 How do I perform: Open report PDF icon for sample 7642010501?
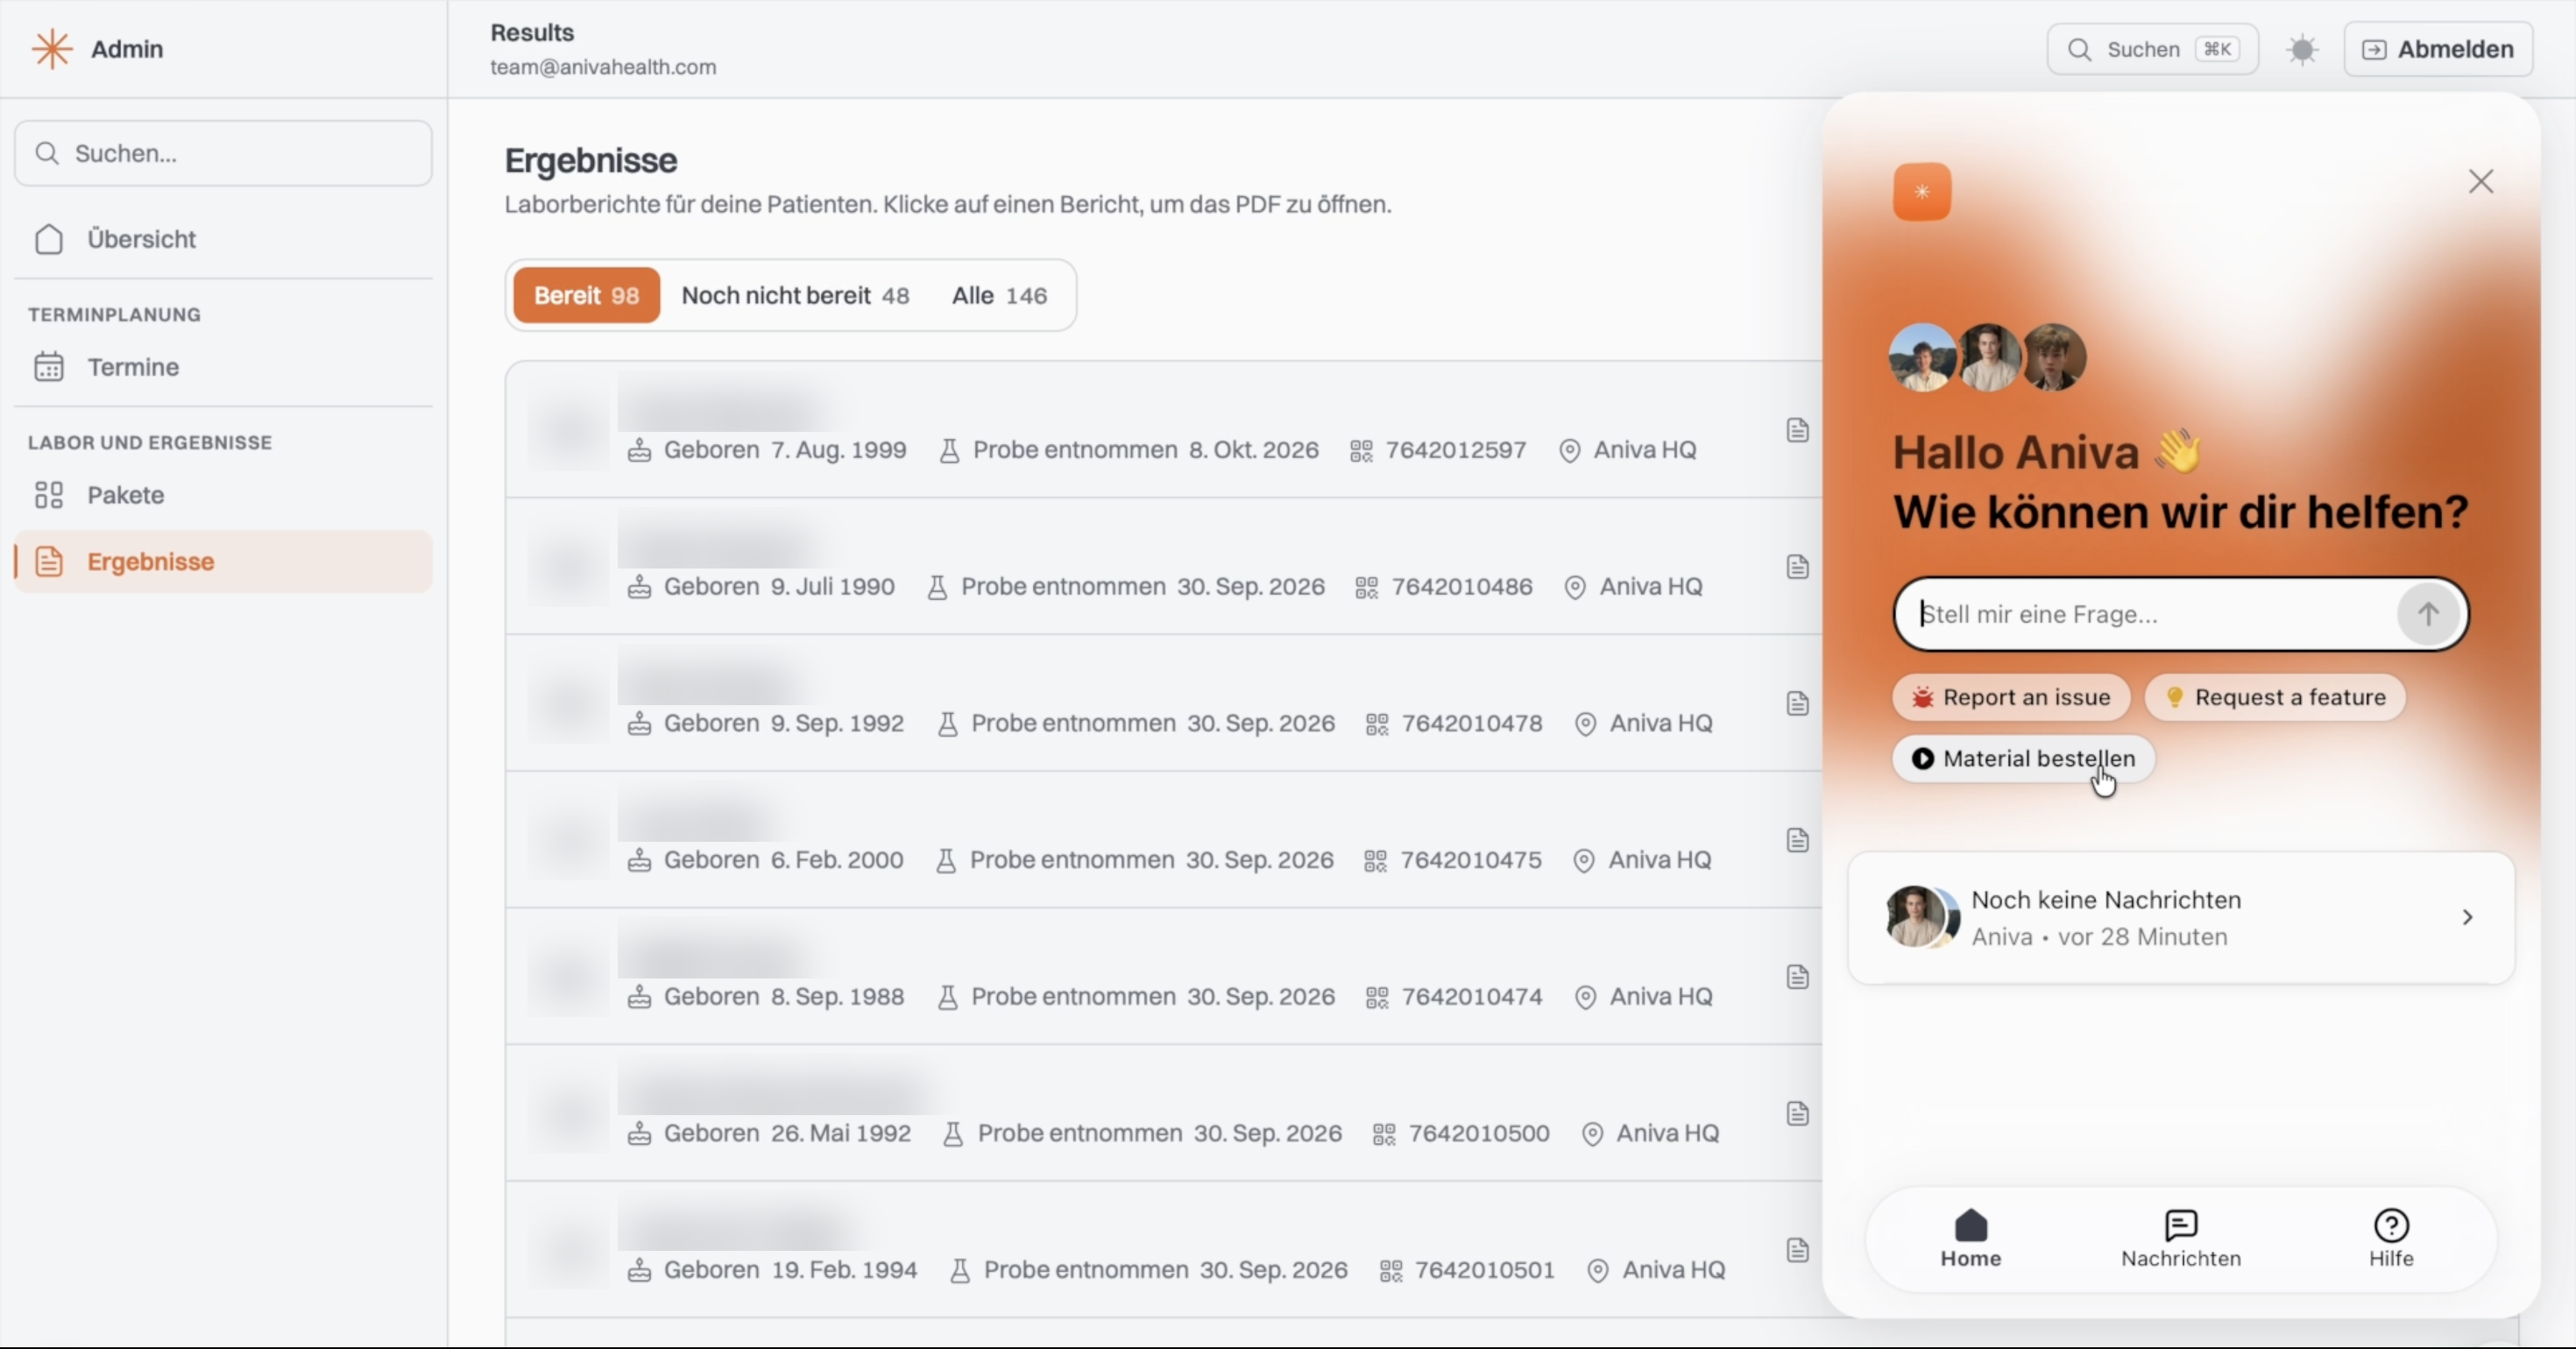1797,1250
